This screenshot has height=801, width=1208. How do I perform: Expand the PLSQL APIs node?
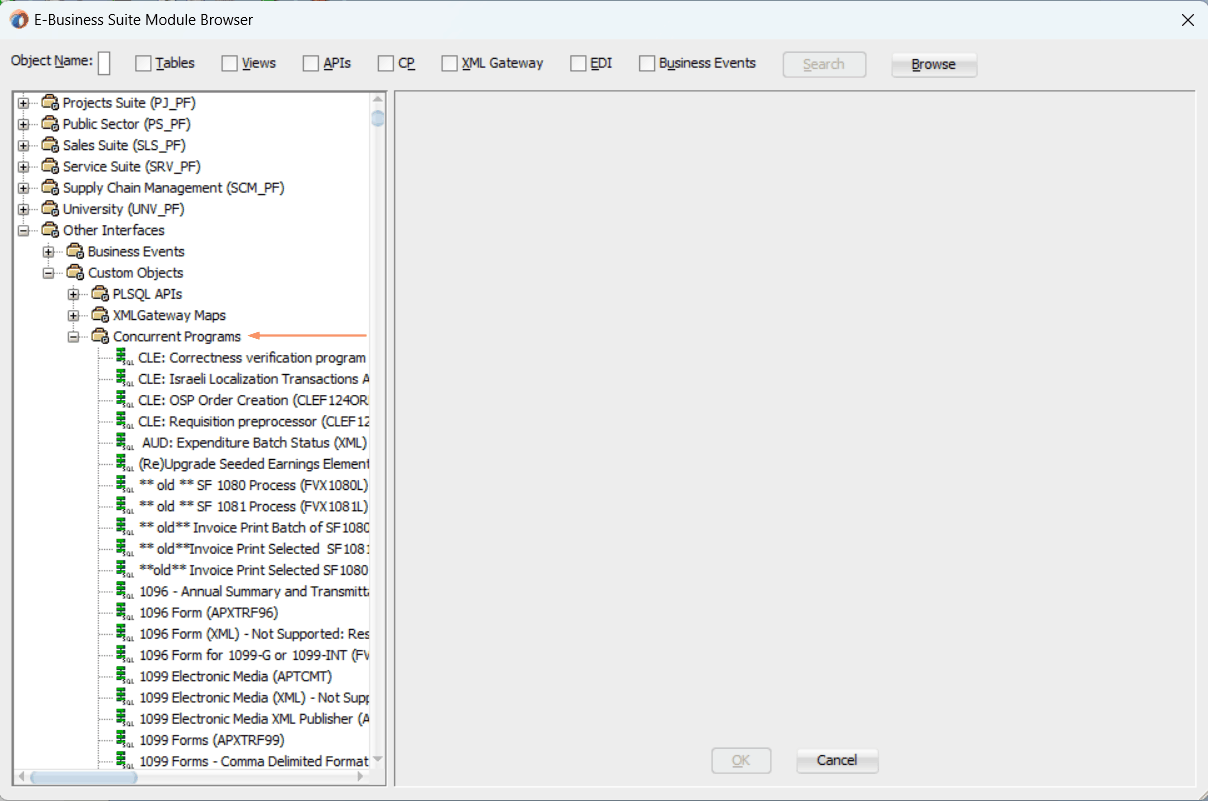tap(73, 294)
